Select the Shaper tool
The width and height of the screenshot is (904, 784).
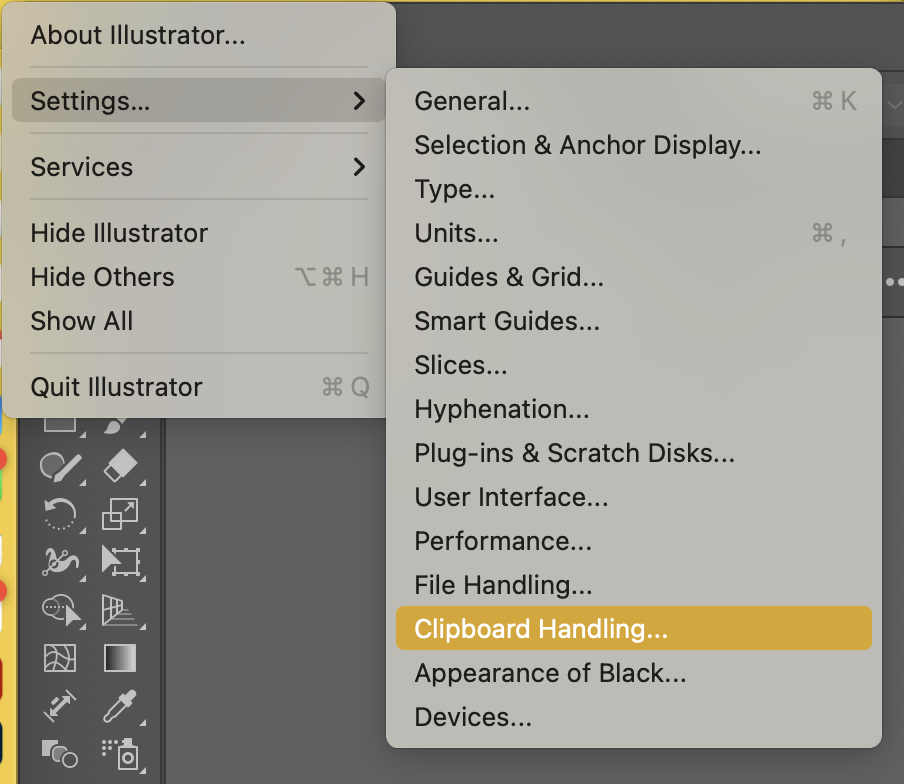click(x=60, y=466)
